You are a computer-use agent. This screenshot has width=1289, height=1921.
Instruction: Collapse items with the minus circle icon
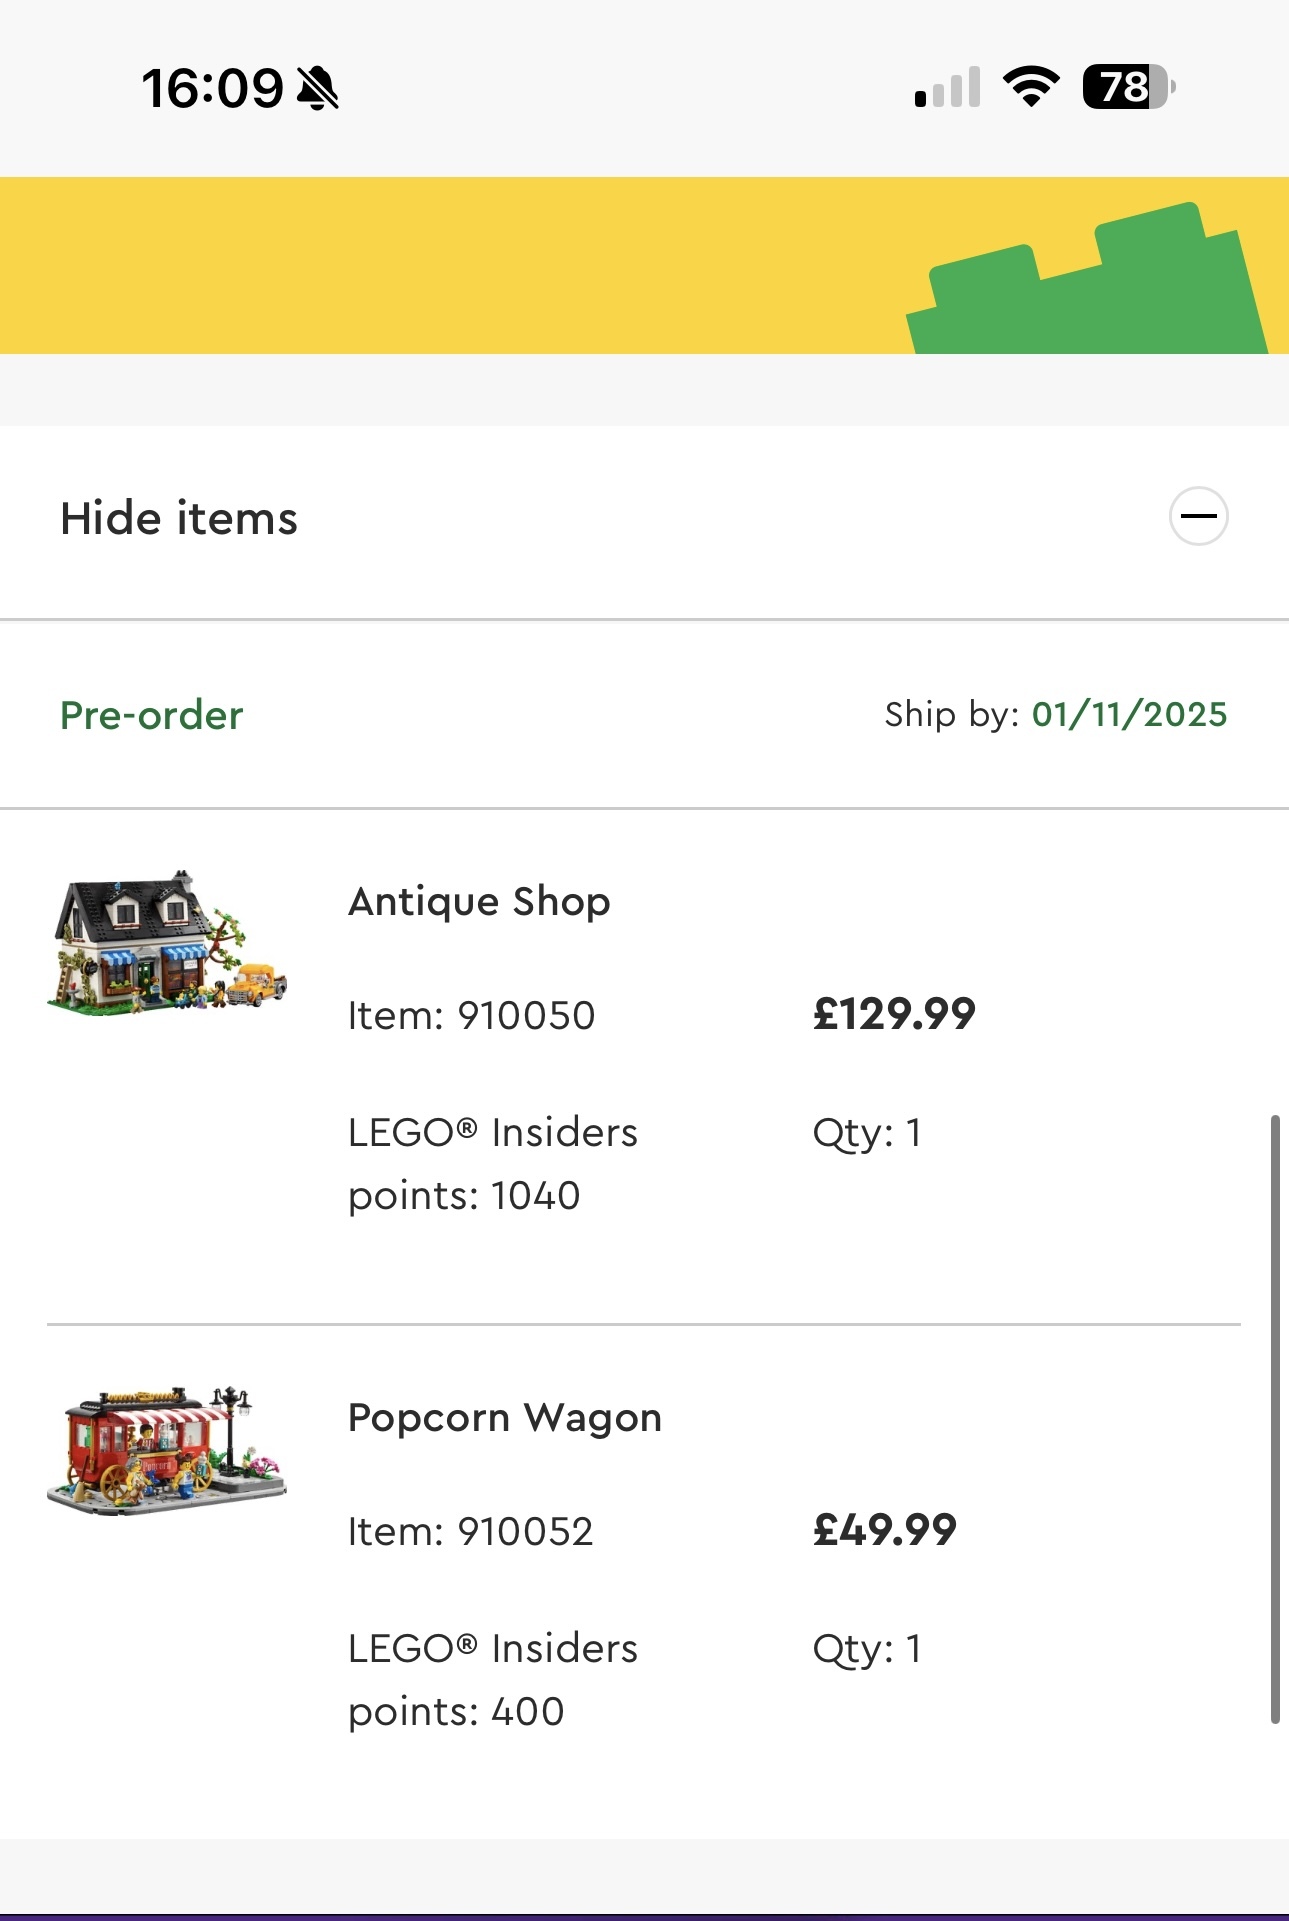[x=1198, y=517]
